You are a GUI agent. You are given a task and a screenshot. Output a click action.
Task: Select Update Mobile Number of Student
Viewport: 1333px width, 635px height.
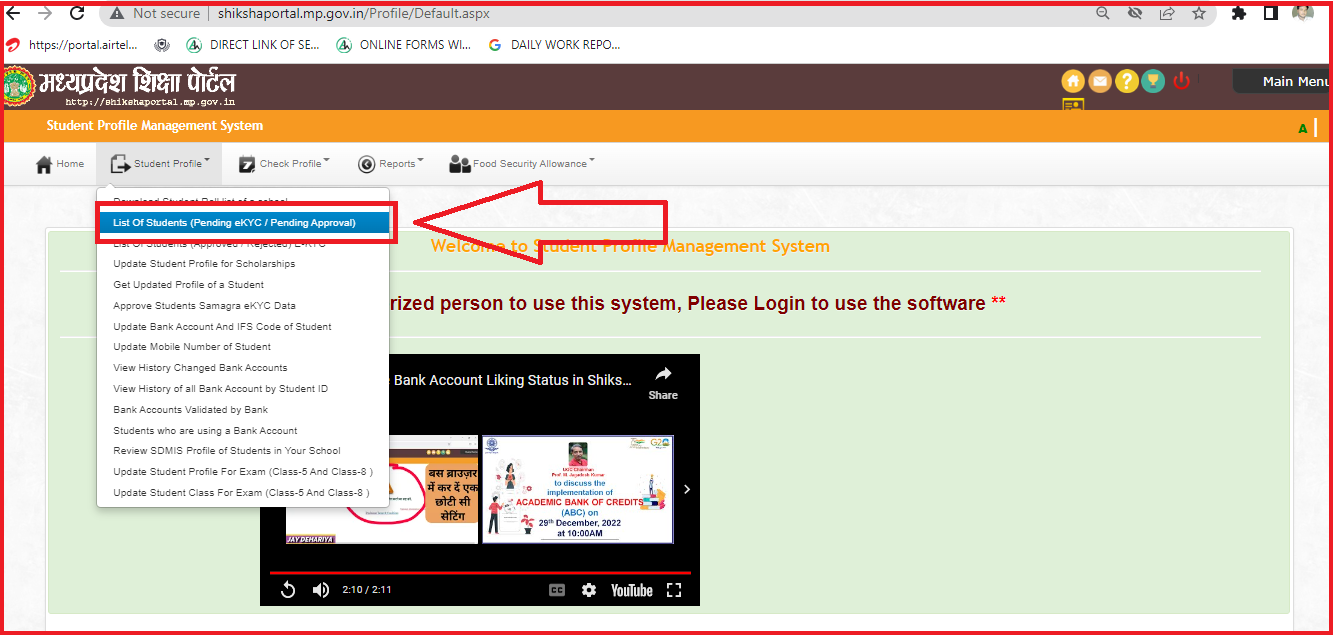(192, 347)
